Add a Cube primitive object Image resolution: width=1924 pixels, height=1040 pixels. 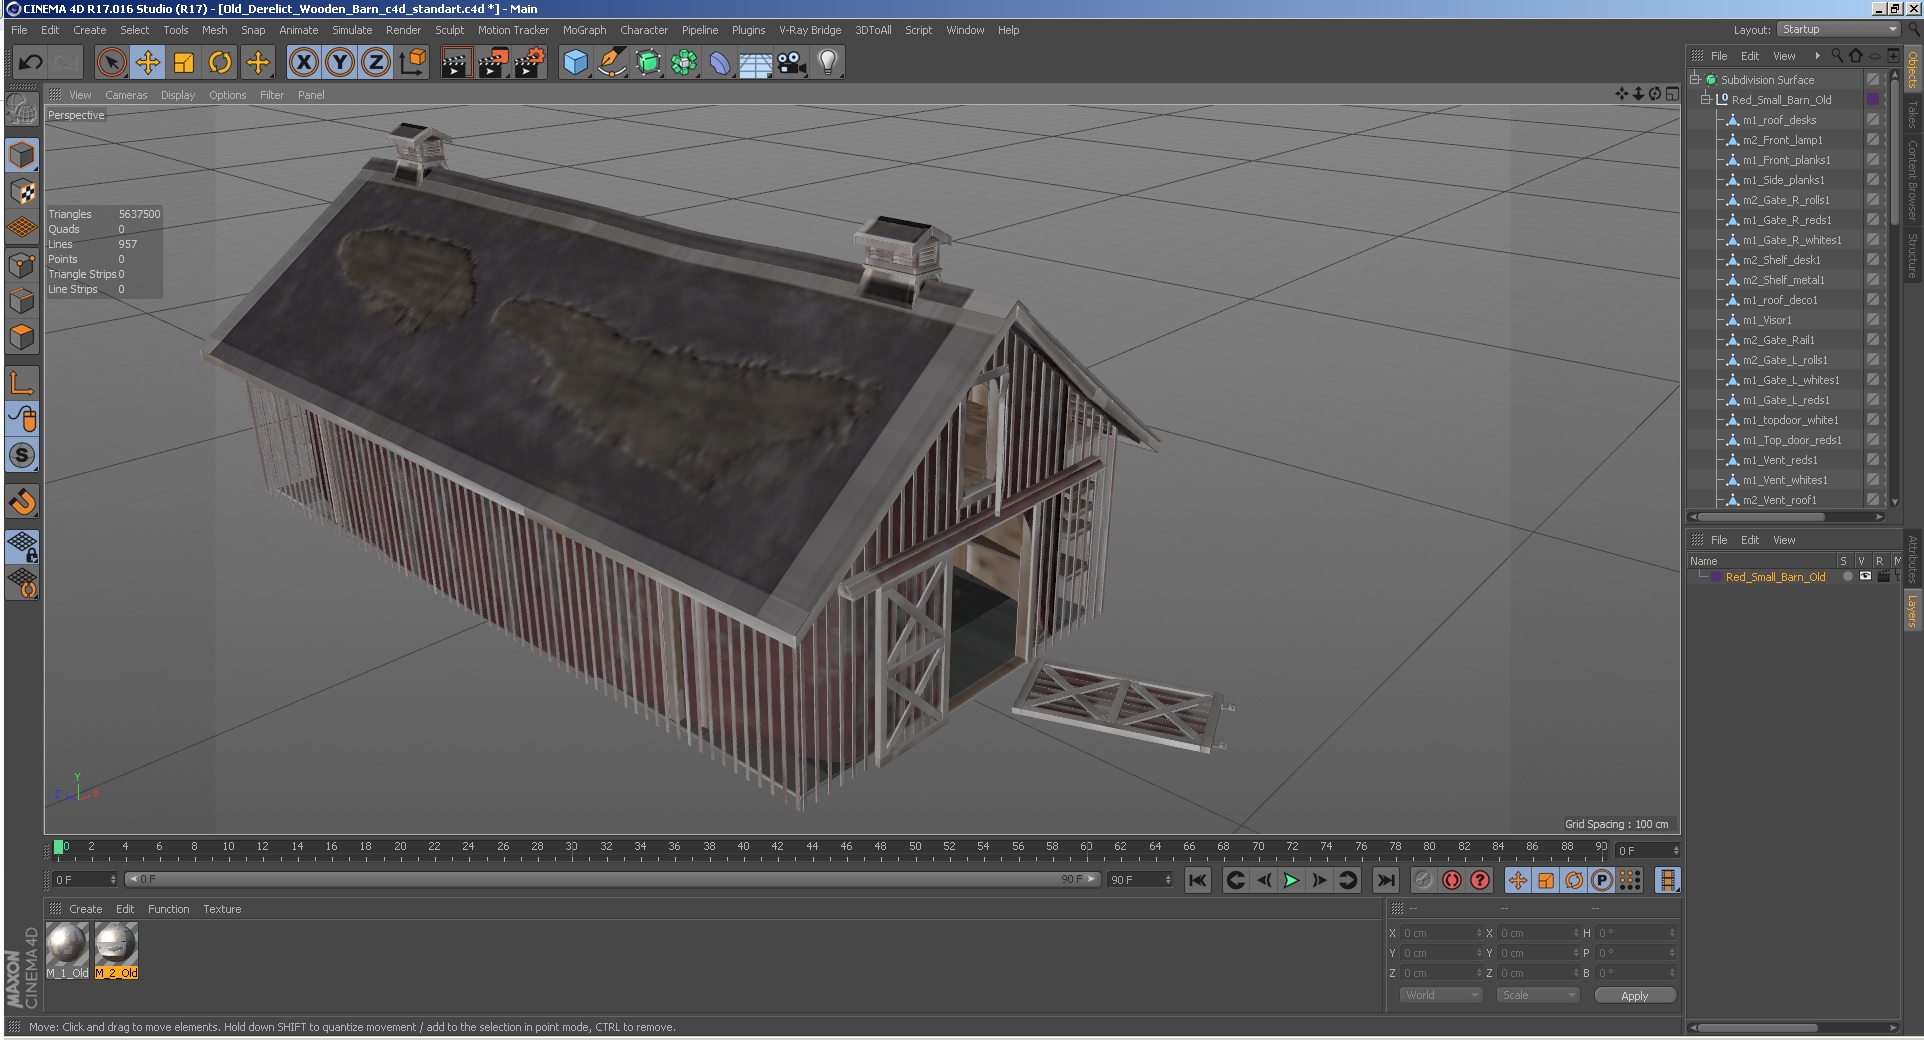tap(575, 63)
